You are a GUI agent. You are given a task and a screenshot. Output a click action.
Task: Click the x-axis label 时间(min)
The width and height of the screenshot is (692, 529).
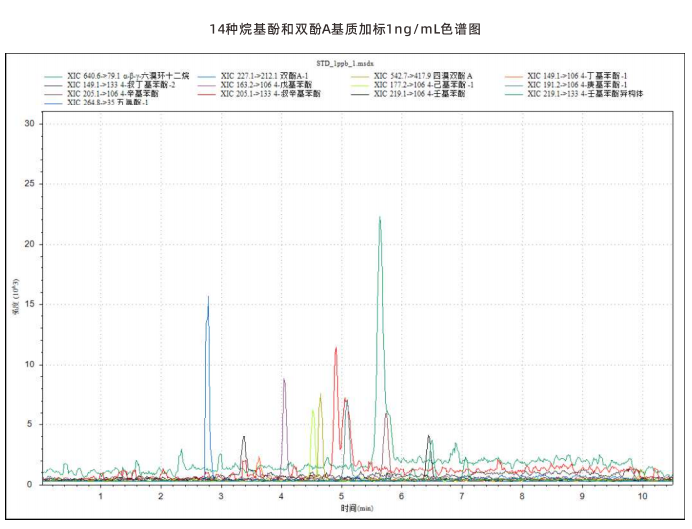[357, 508]
